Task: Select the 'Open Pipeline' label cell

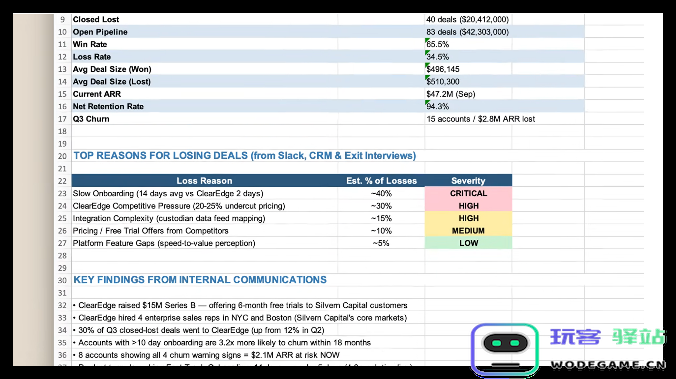Action: tap(204, 32)
